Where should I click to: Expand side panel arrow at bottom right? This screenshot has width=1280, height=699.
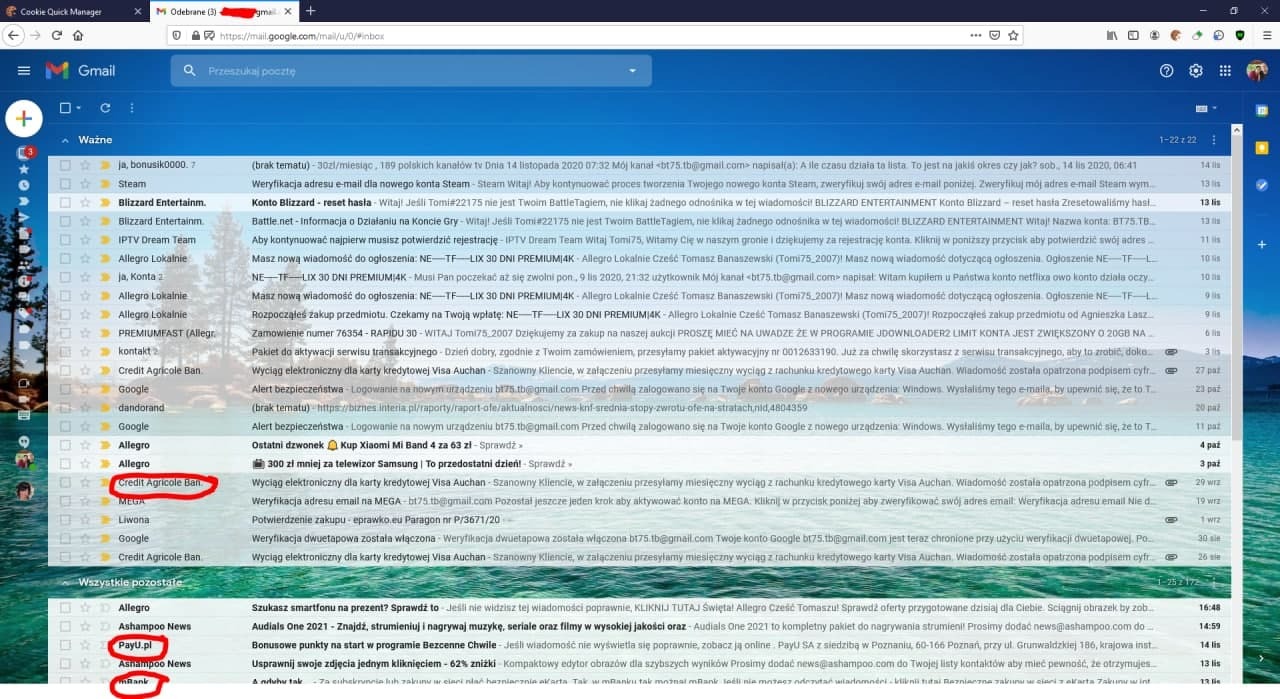tap(1262, 658)
